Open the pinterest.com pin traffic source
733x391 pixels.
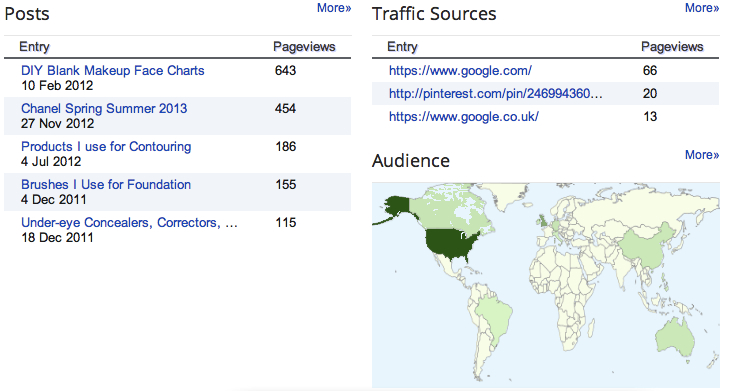(x=496, y=94)
